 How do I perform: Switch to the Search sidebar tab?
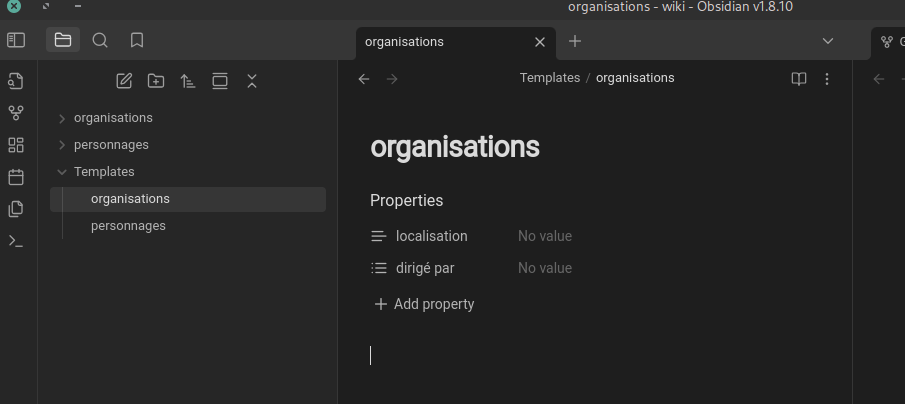(100, 41)
